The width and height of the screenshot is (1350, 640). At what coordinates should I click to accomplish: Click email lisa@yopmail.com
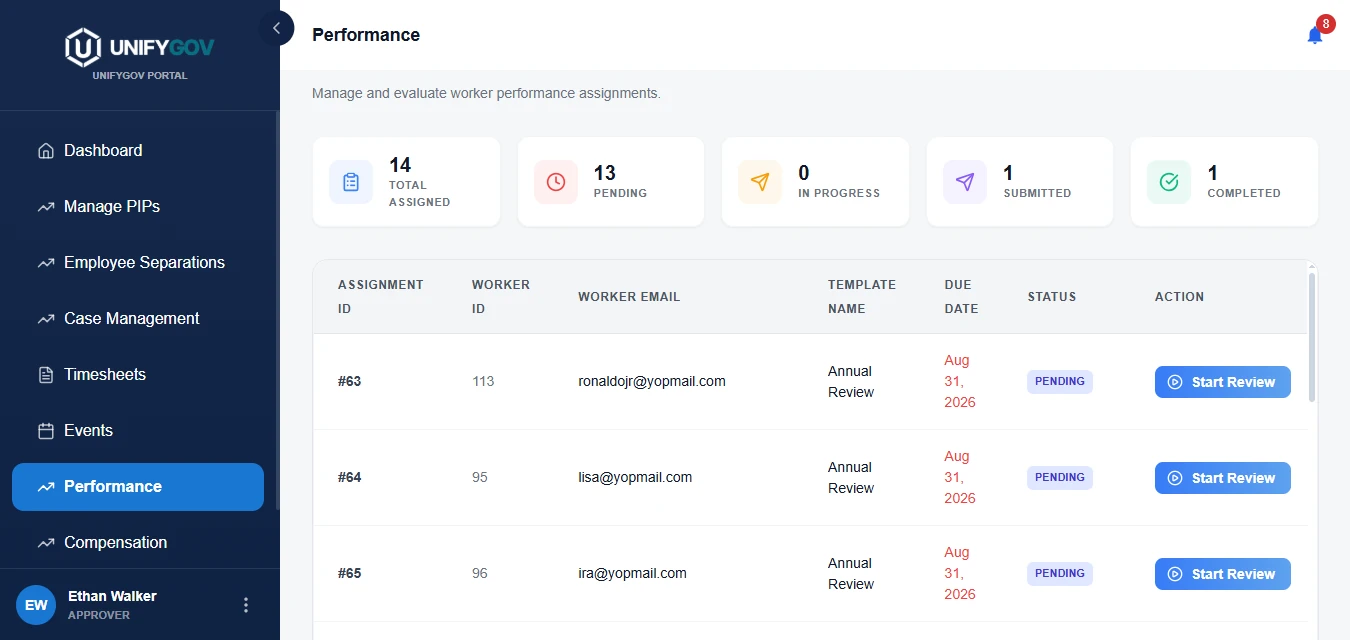click(x=635, y=478)
